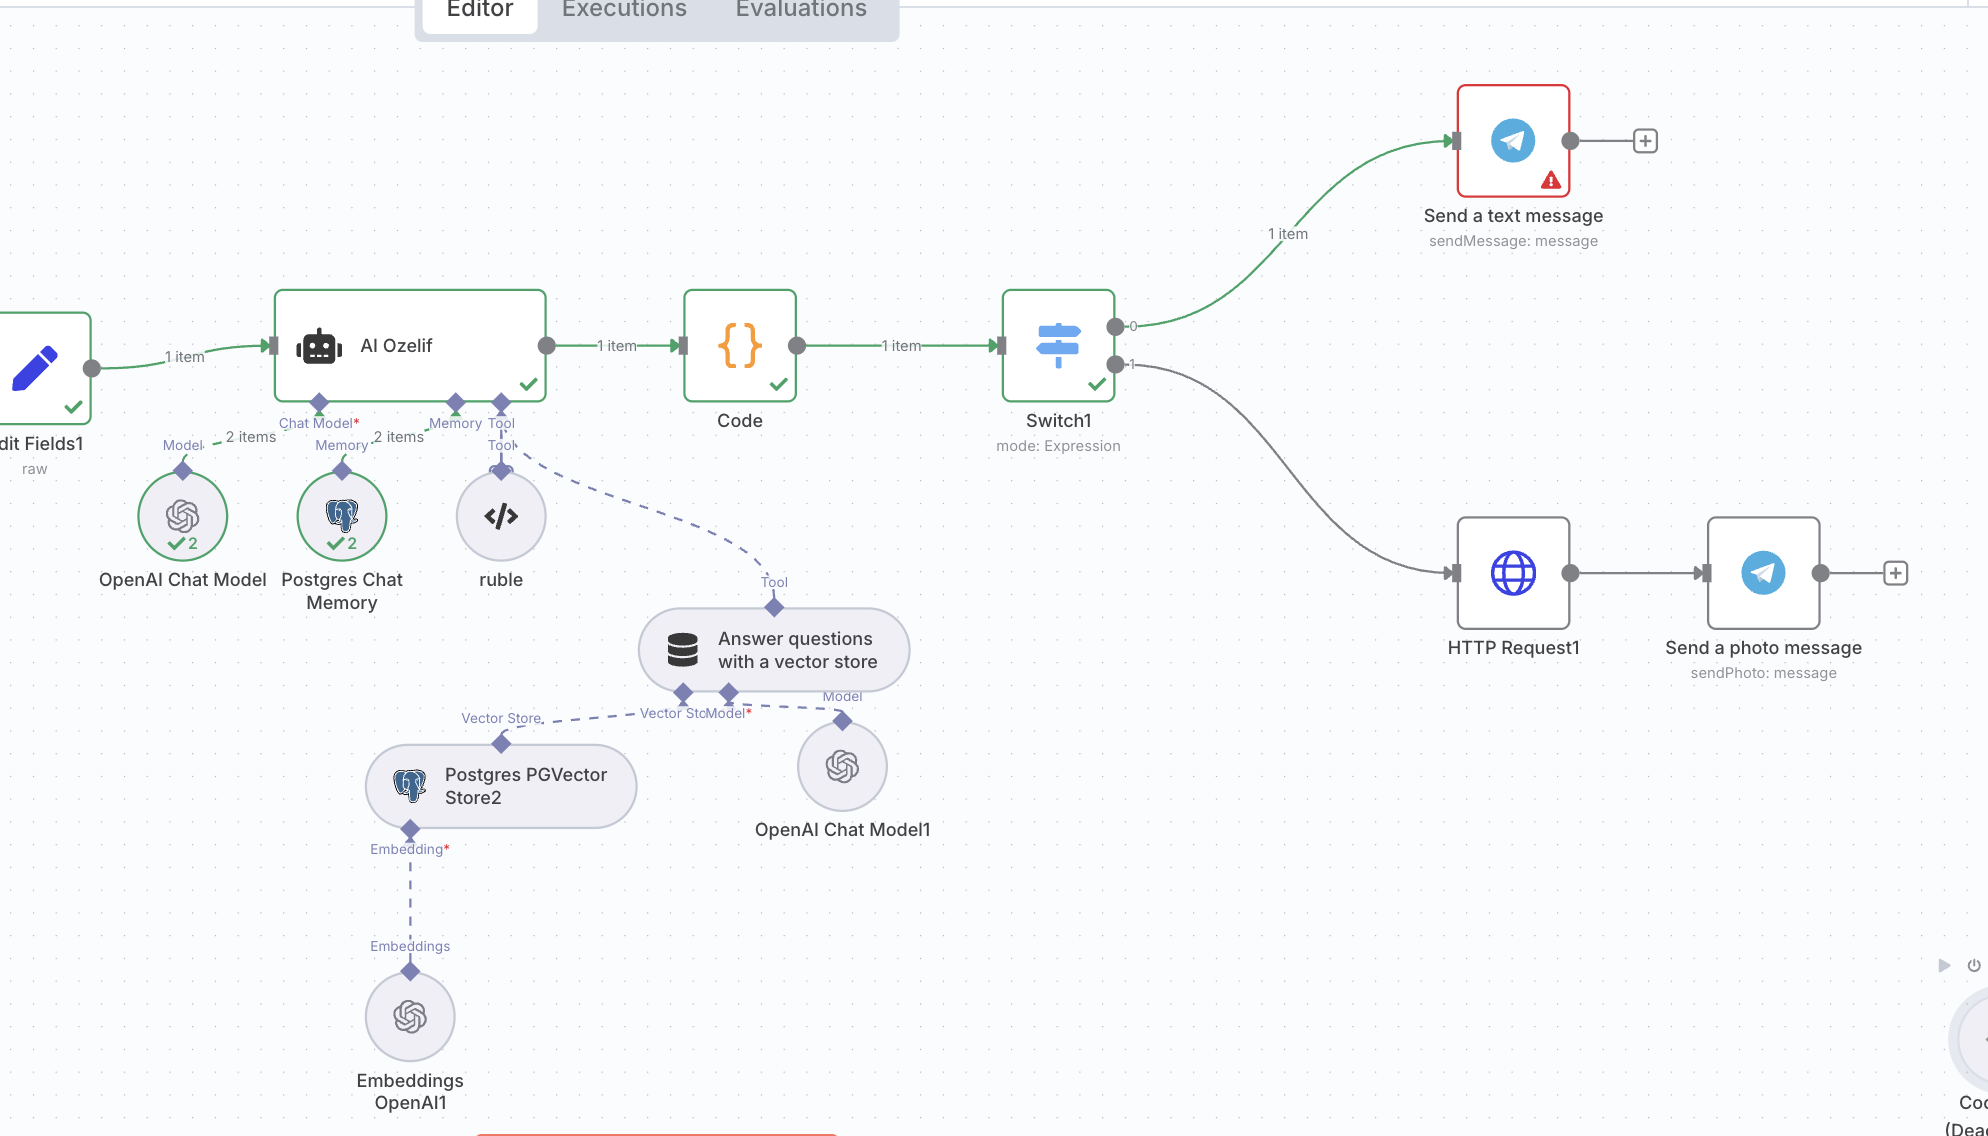Select the OpenAI Chat Model1 node

point(842,766)
